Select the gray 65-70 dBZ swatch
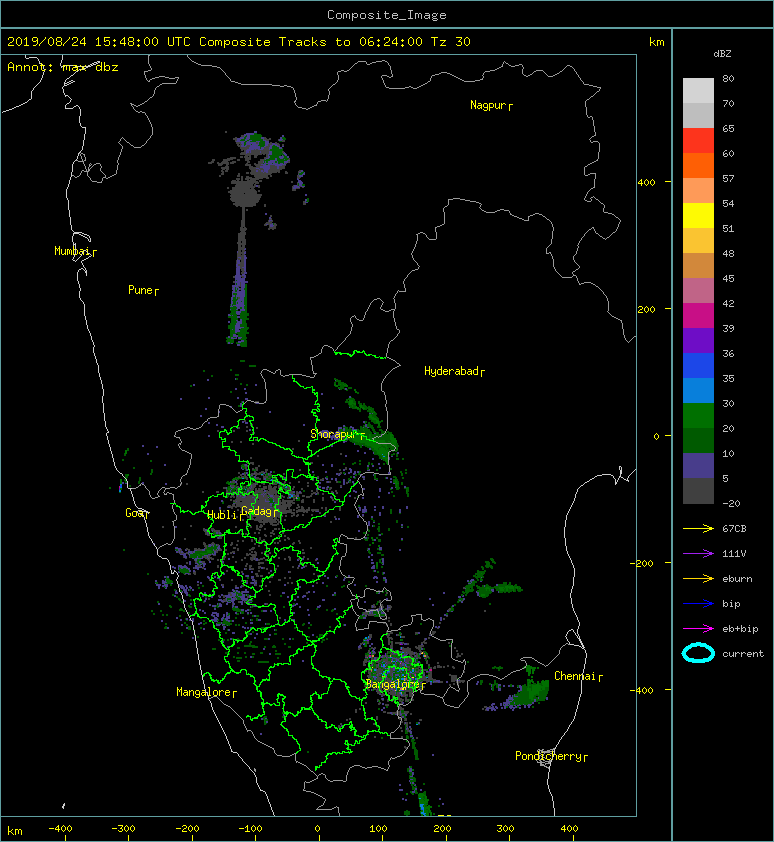774x842 pixels. tap(698, 115)
